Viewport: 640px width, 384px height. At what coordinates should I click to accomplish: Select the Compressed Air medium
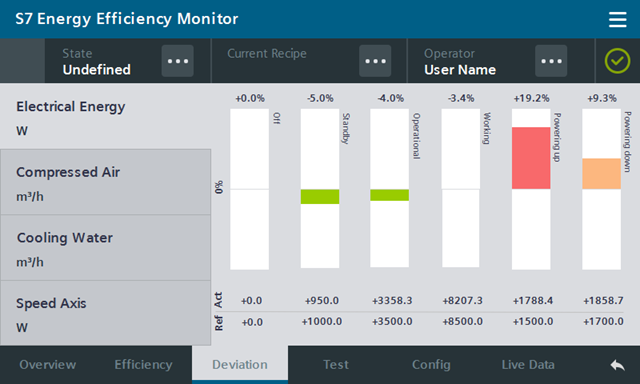(x=105, y=182)
